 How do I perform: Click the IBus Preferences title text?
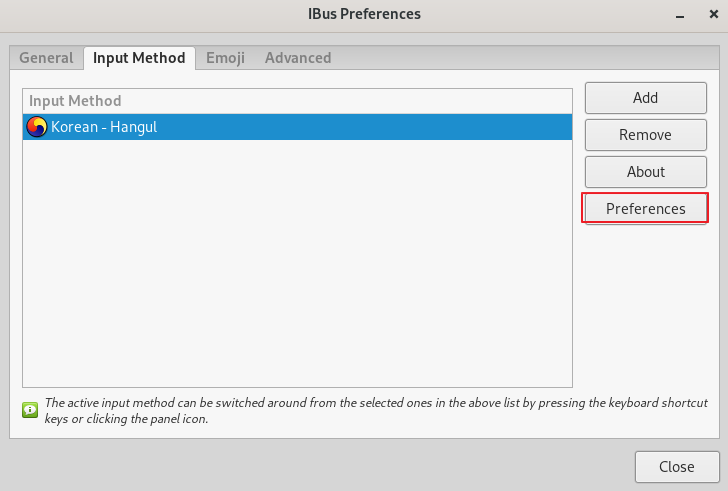(363, 14)
